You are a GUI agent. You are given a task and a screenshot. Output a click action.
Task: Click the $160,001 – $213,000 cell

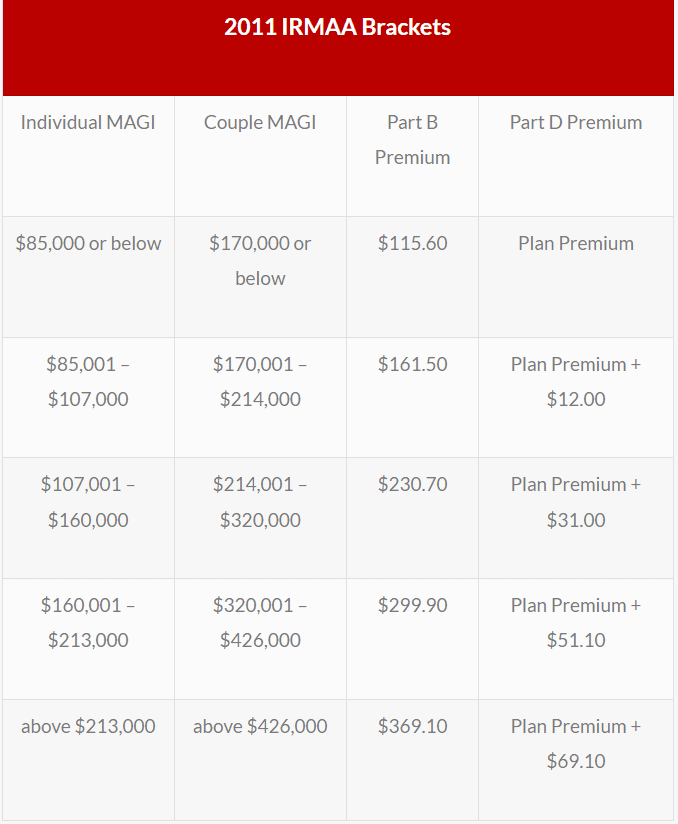[88, 623]
